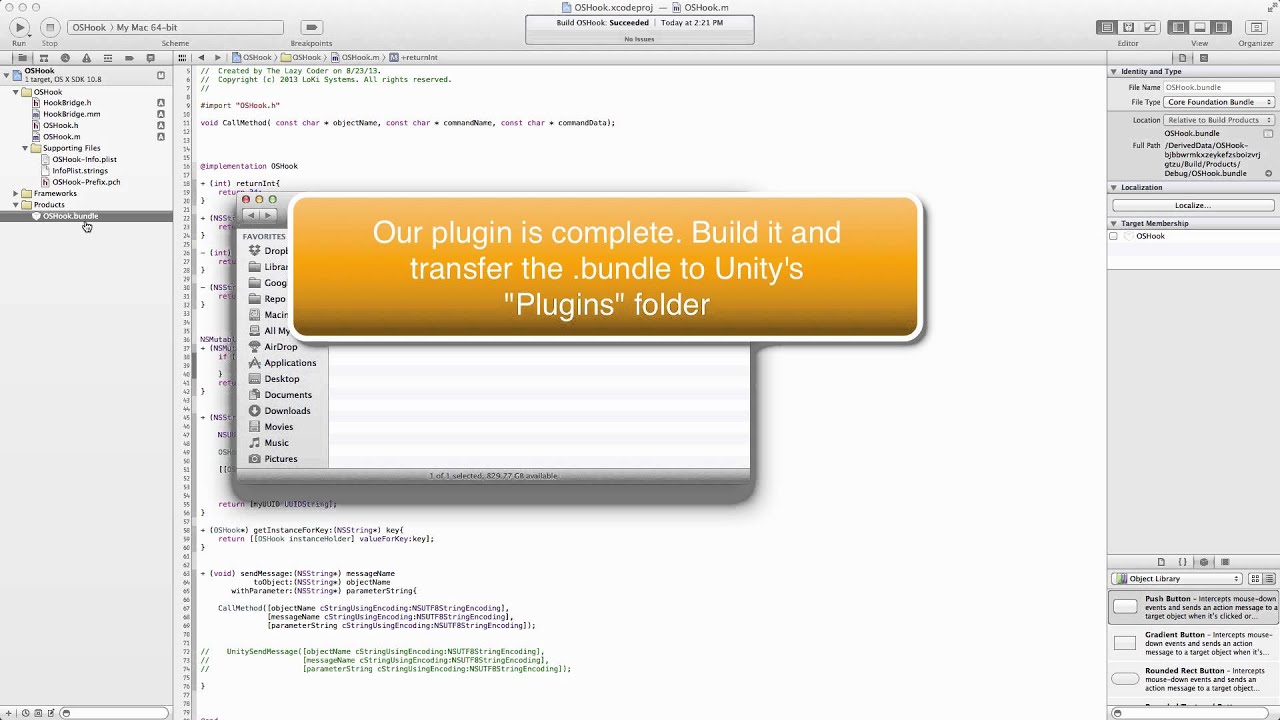The height and width of the screenshot is (720, 1280).
Task: Collapse Identity and Type section
Action: [x=1114, y=72]
